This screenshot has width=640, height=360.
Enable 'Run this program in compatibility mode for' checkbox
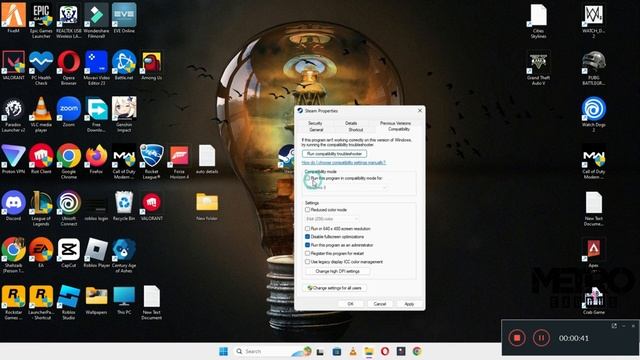click(x=308, y=178)
